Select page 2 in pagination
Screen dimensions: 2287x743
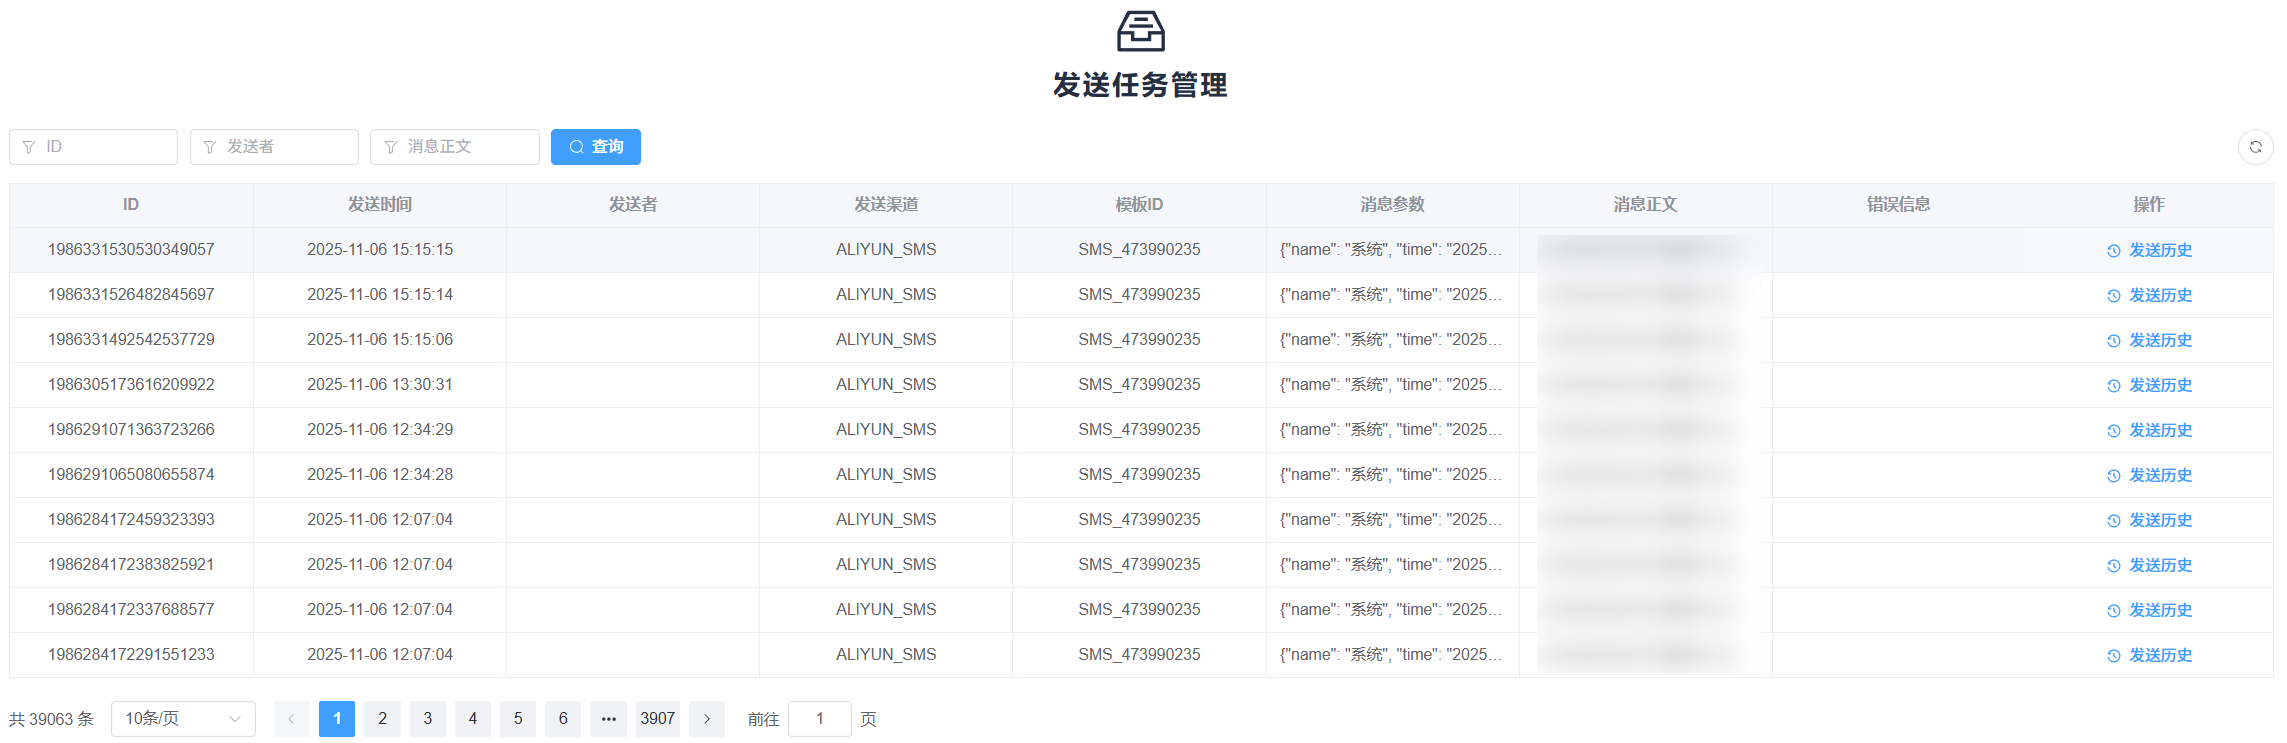382,719
